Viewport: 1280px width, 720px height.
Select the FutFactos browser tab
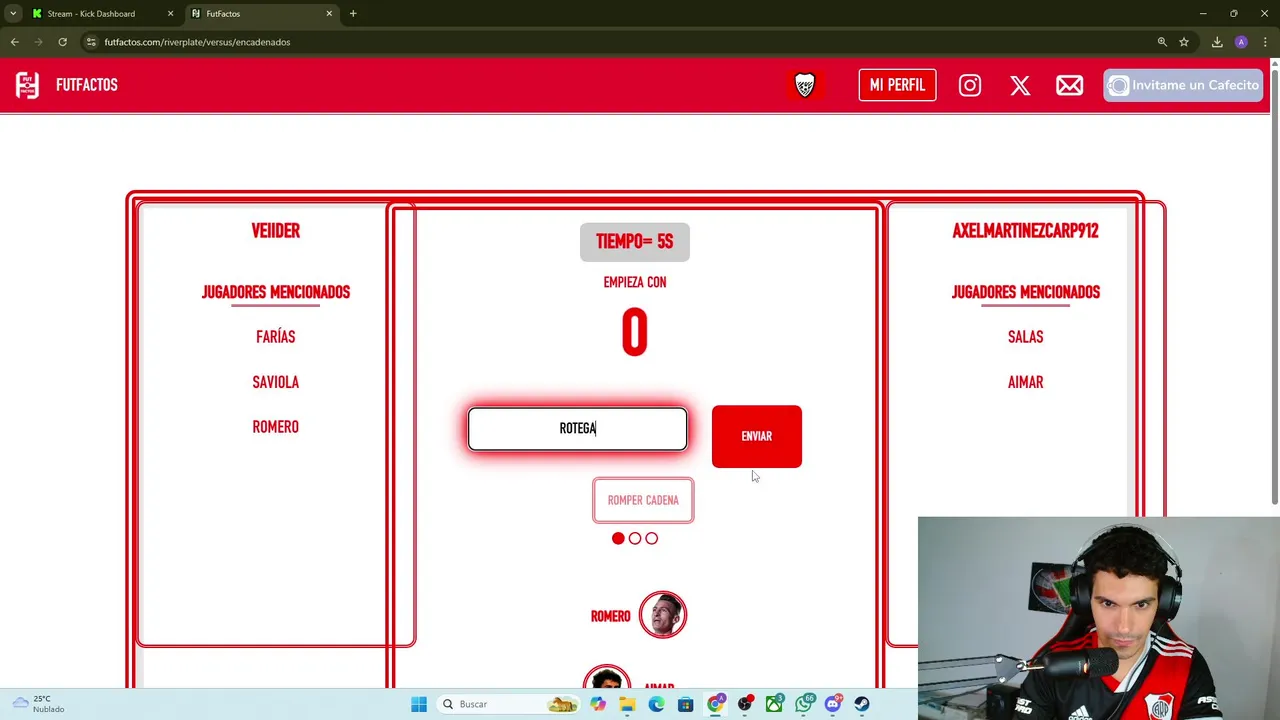pos(262,14)
